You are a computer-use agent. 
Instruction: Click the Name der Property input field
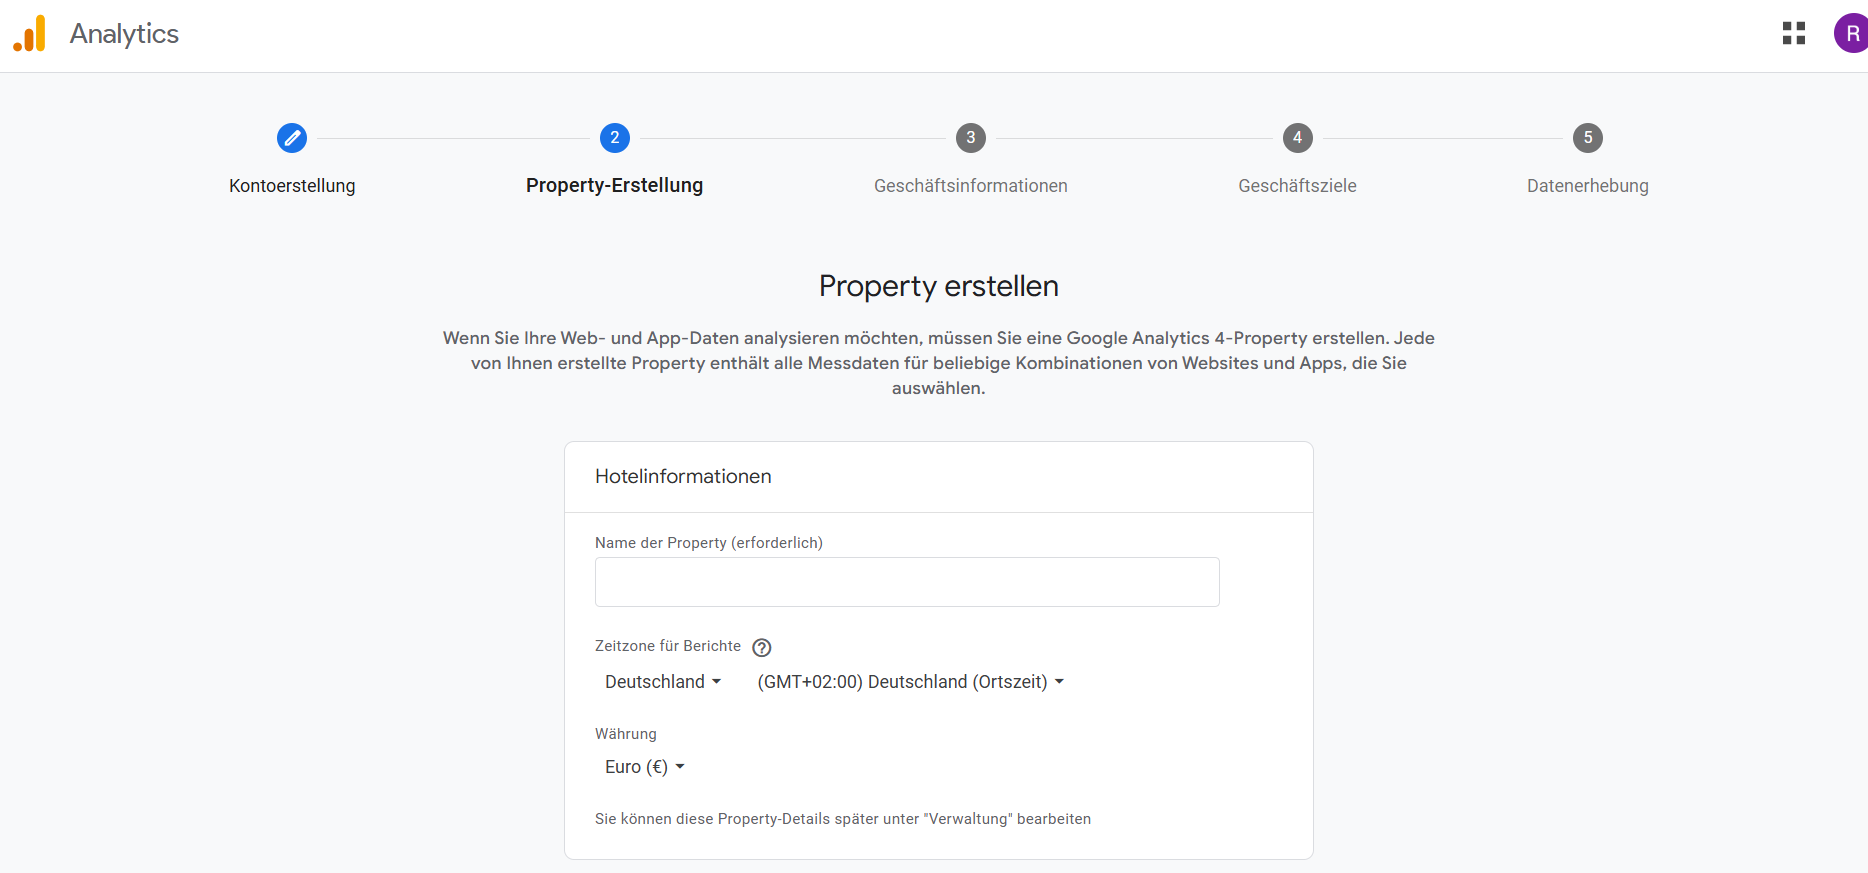[x=907, y=582]
